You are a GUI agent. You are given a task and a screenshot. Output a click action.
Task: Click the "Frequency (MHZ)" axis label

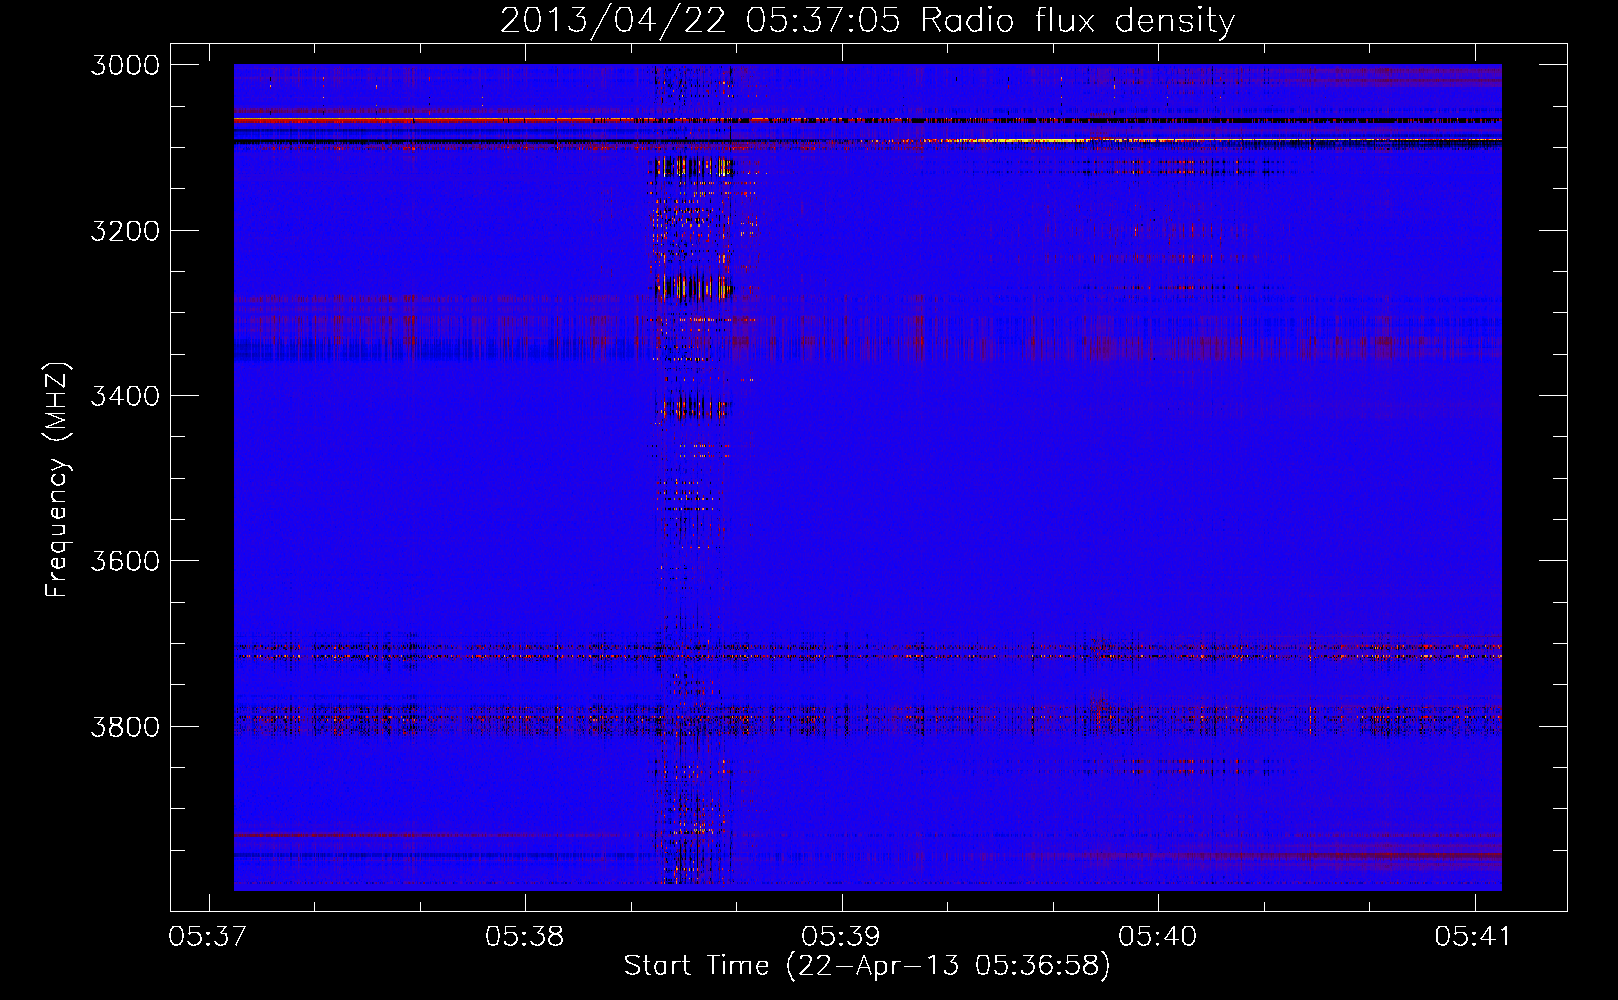point(57,480)
